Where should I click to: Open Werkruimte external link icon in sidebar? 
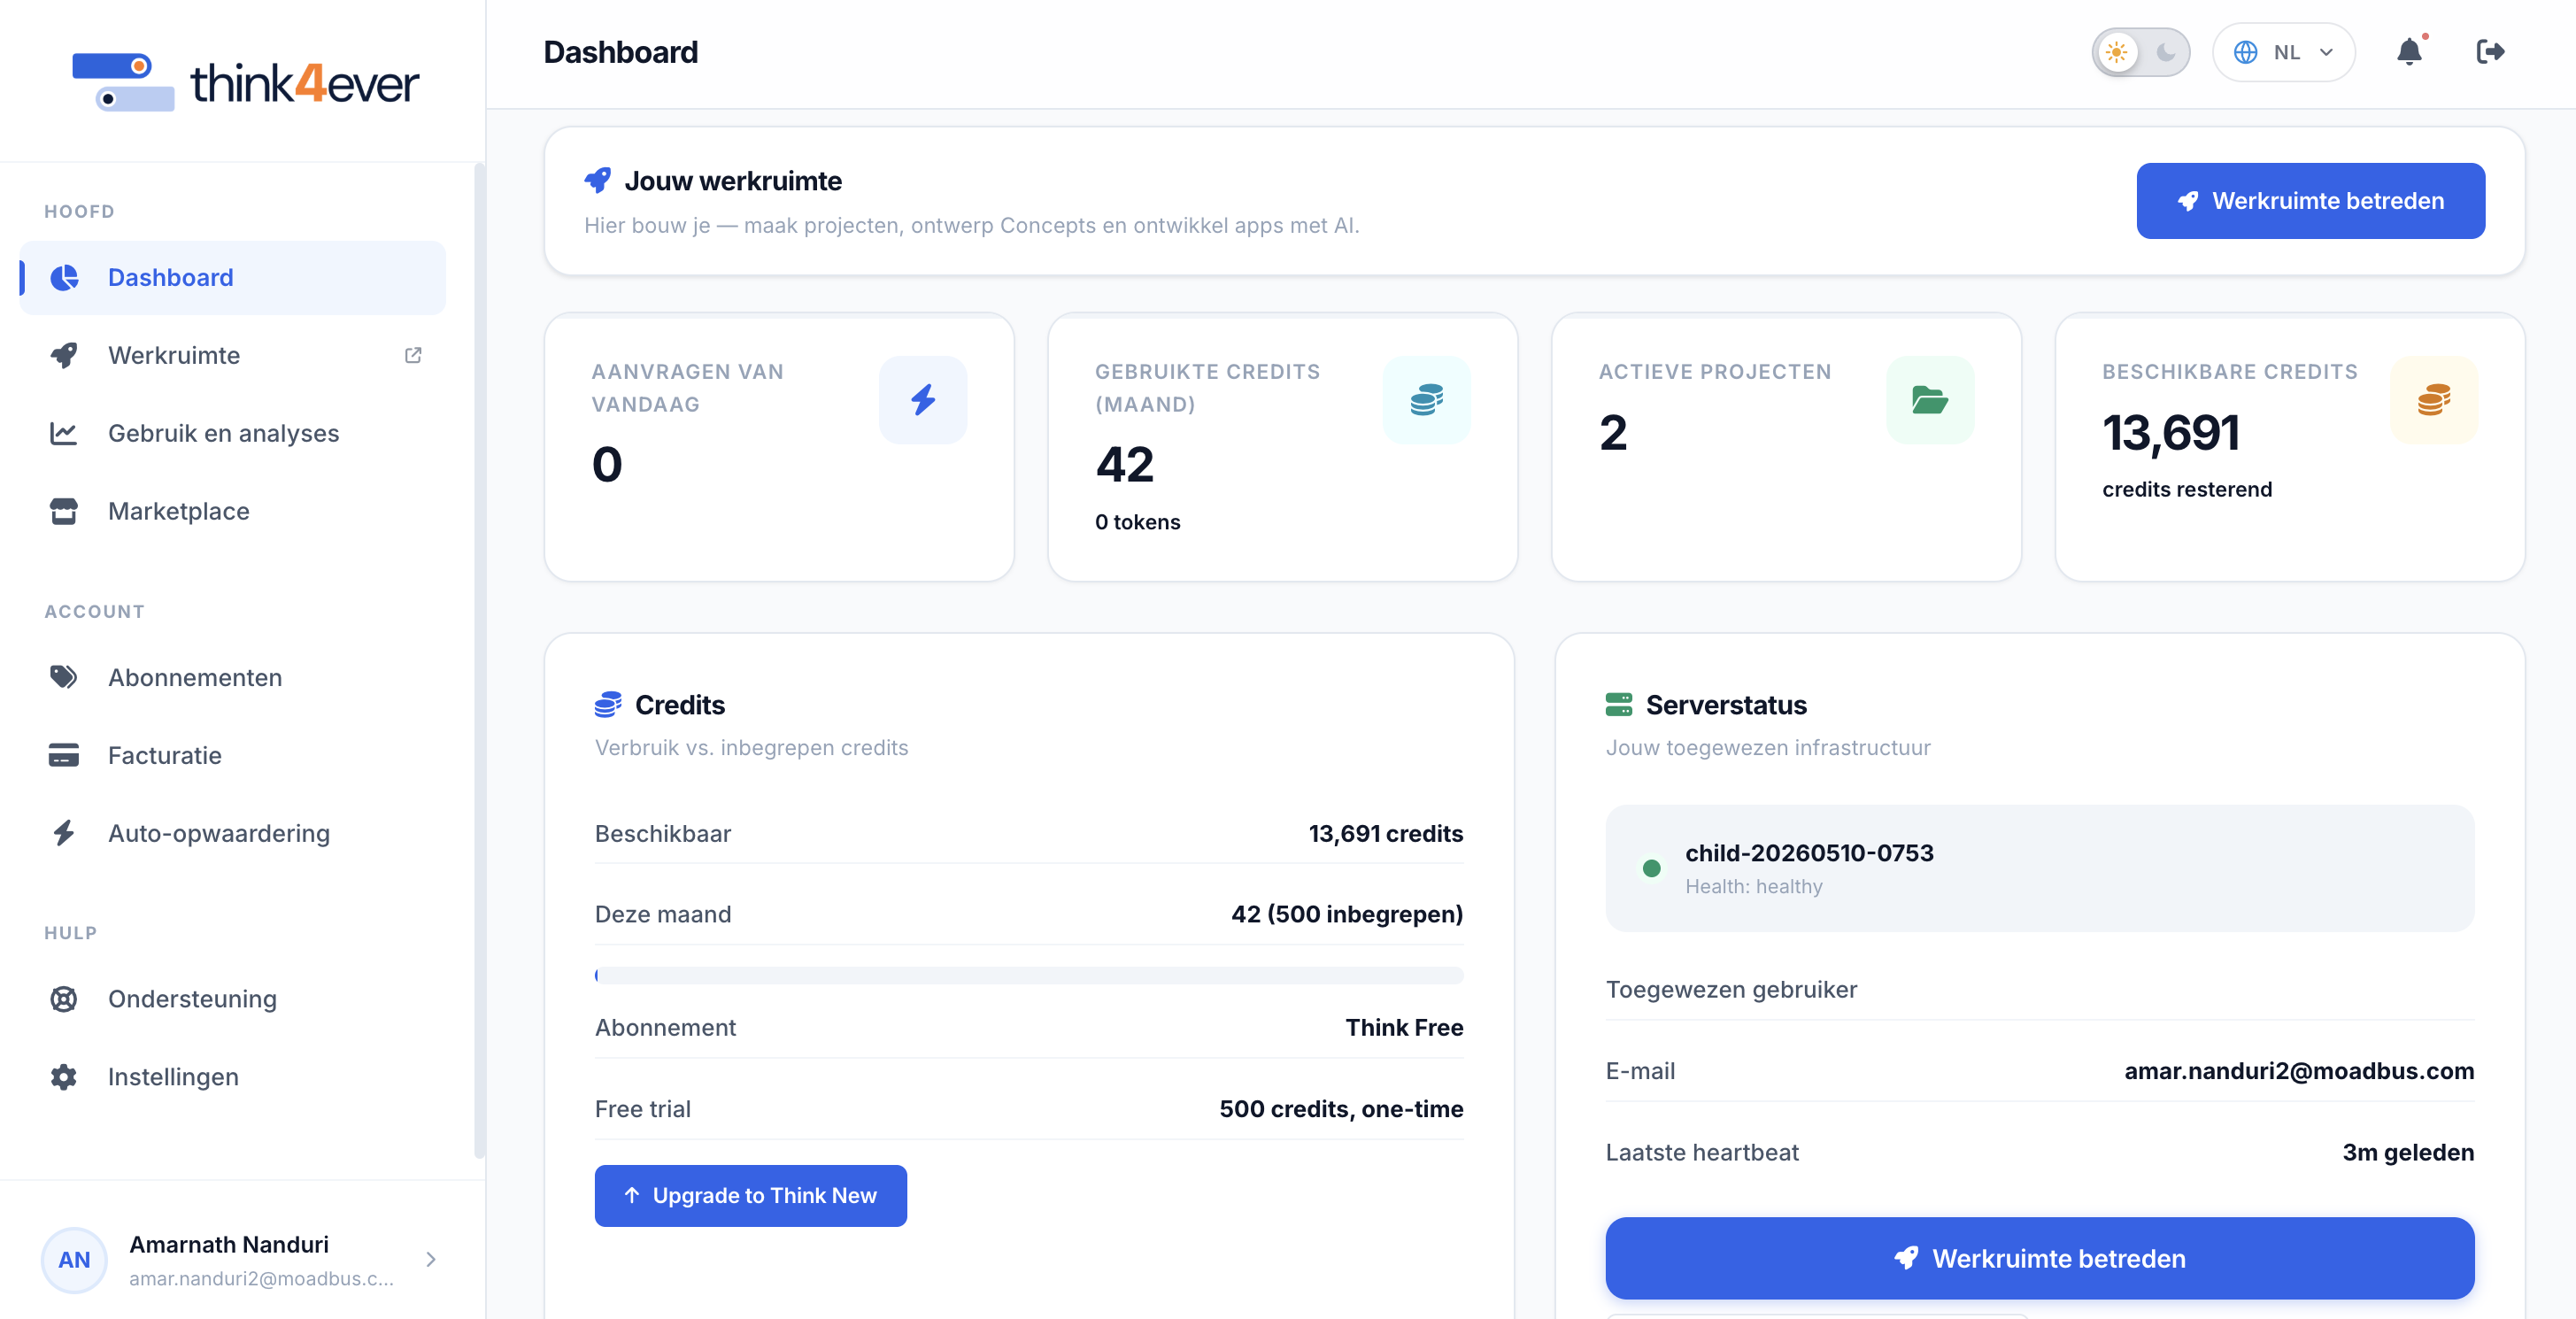click(x=413, y=355)
